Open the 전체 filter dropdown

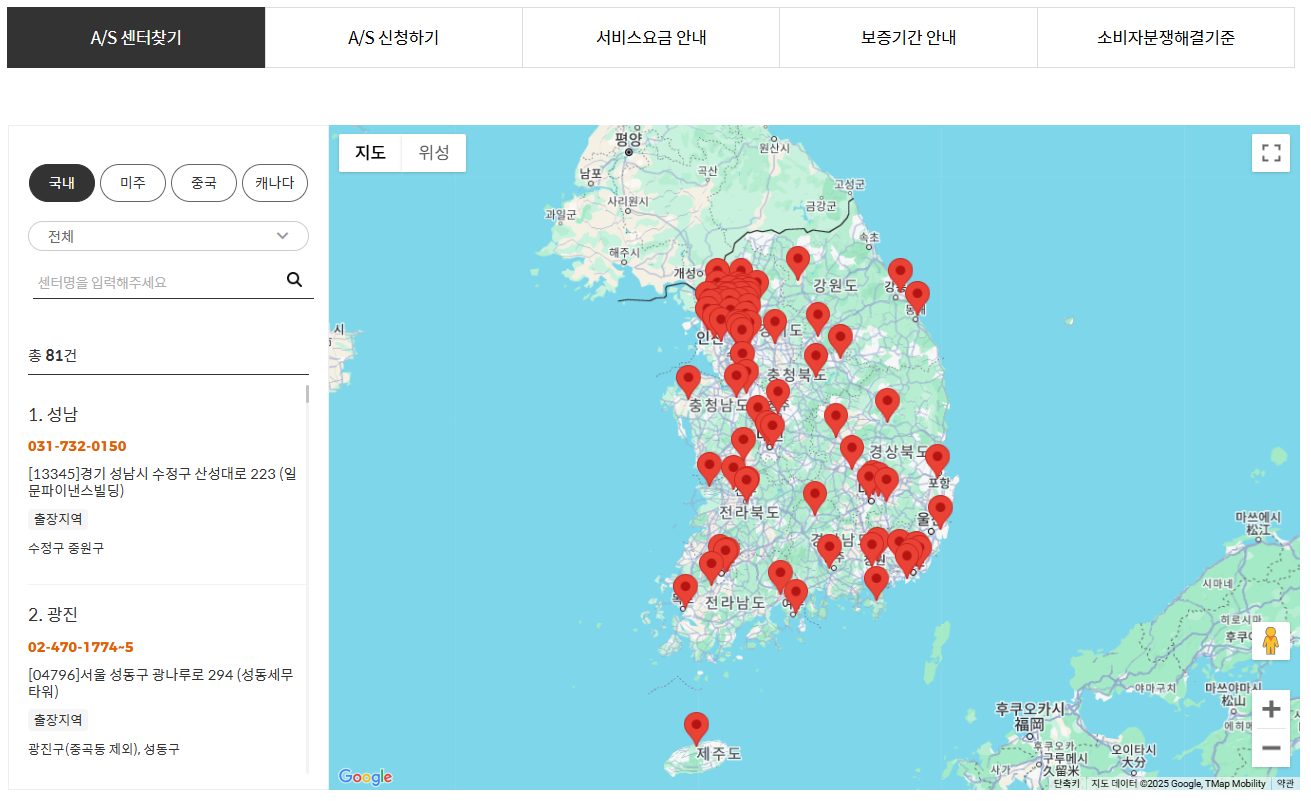pyautogui.click(x=168, y=236)
